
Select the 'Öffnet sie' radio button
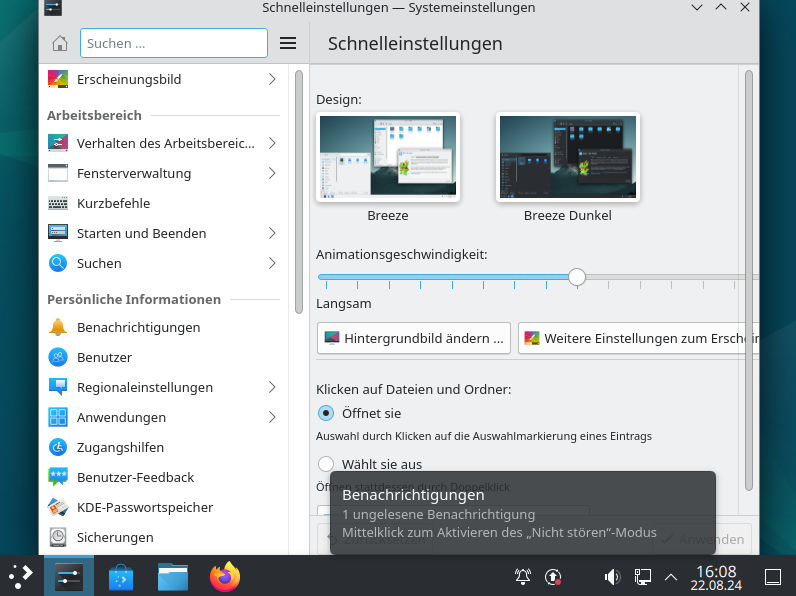pyautogui.click(x=326, y=413)
